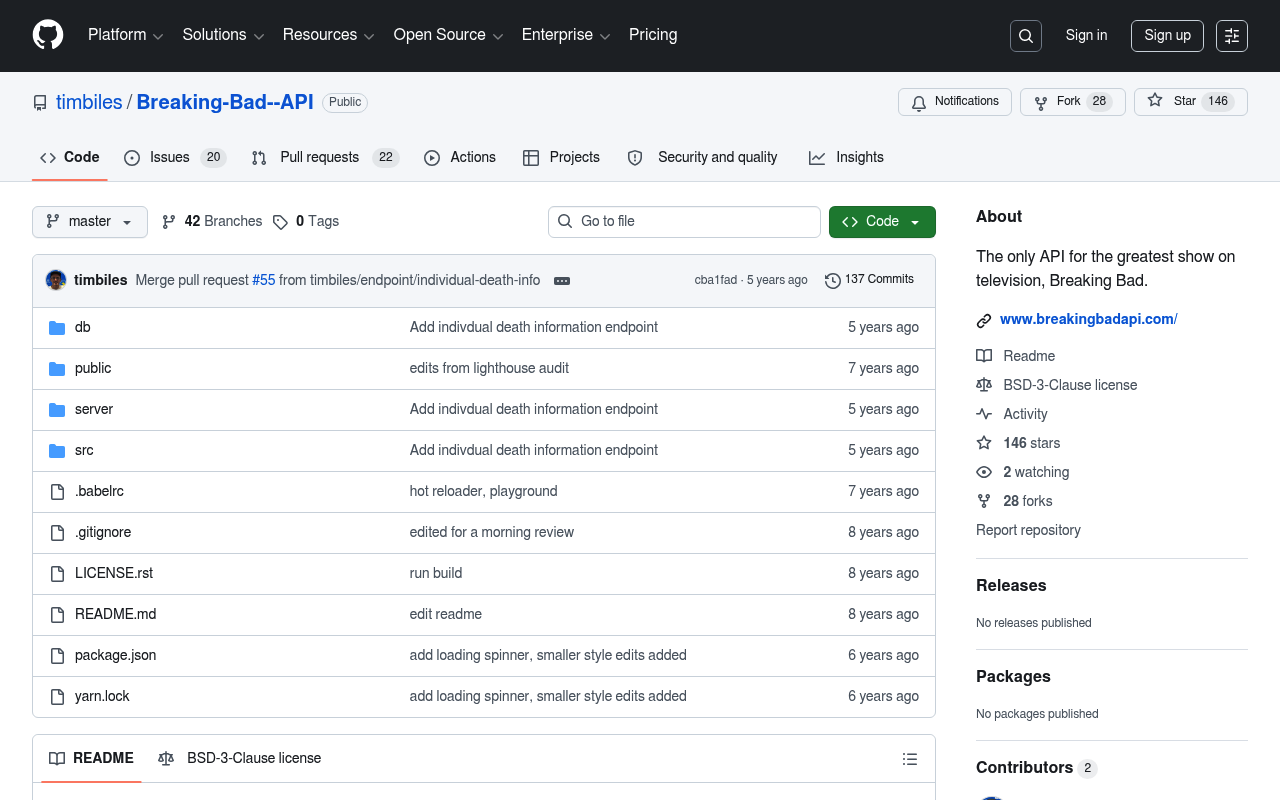1280x800 pixels.
Task: Open search with magnifier icon
Action: tap(1026, 36)
